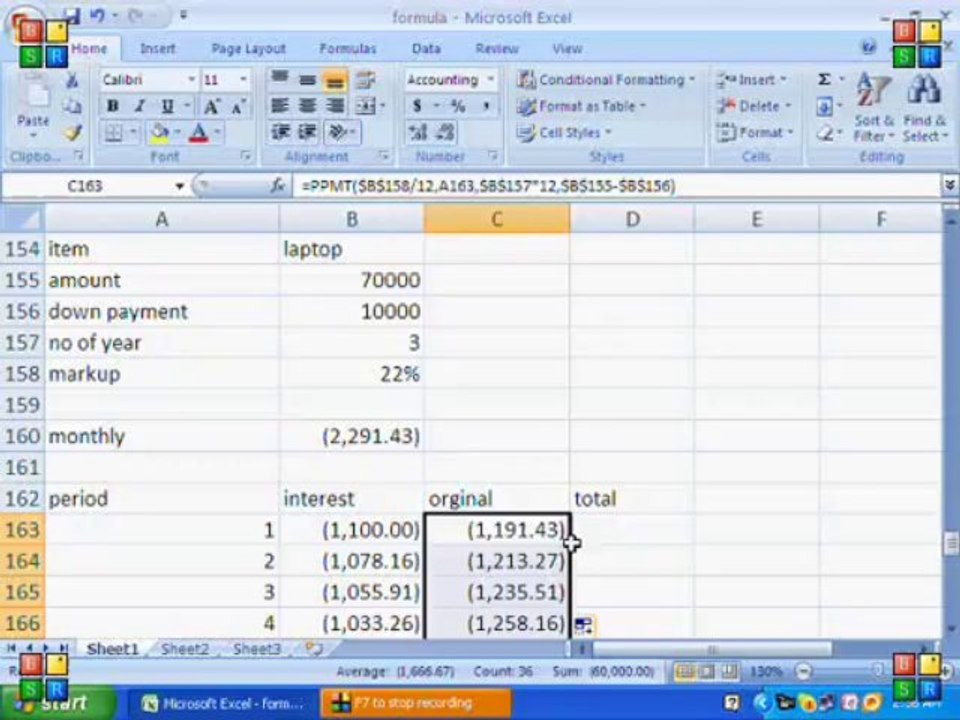
Task: Click the Save icon in Quick Access
Action: tap(72, 15)
